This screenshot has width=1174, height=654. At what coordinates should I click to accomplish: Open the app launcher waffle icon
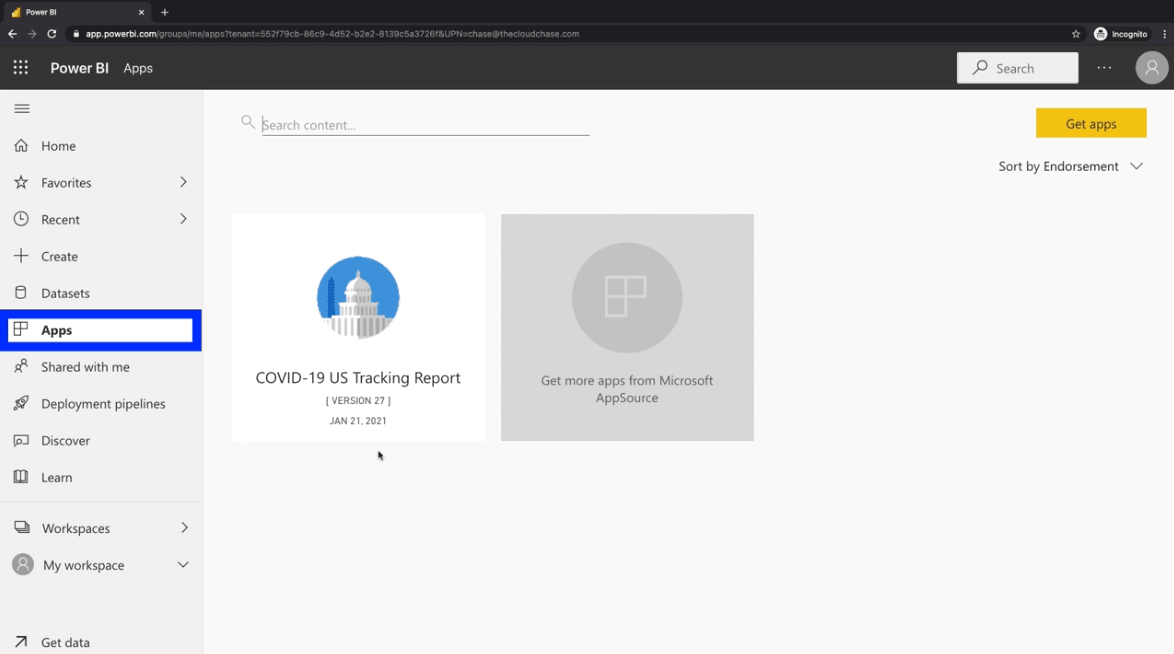pyautogui.click(x=21, y=67)
